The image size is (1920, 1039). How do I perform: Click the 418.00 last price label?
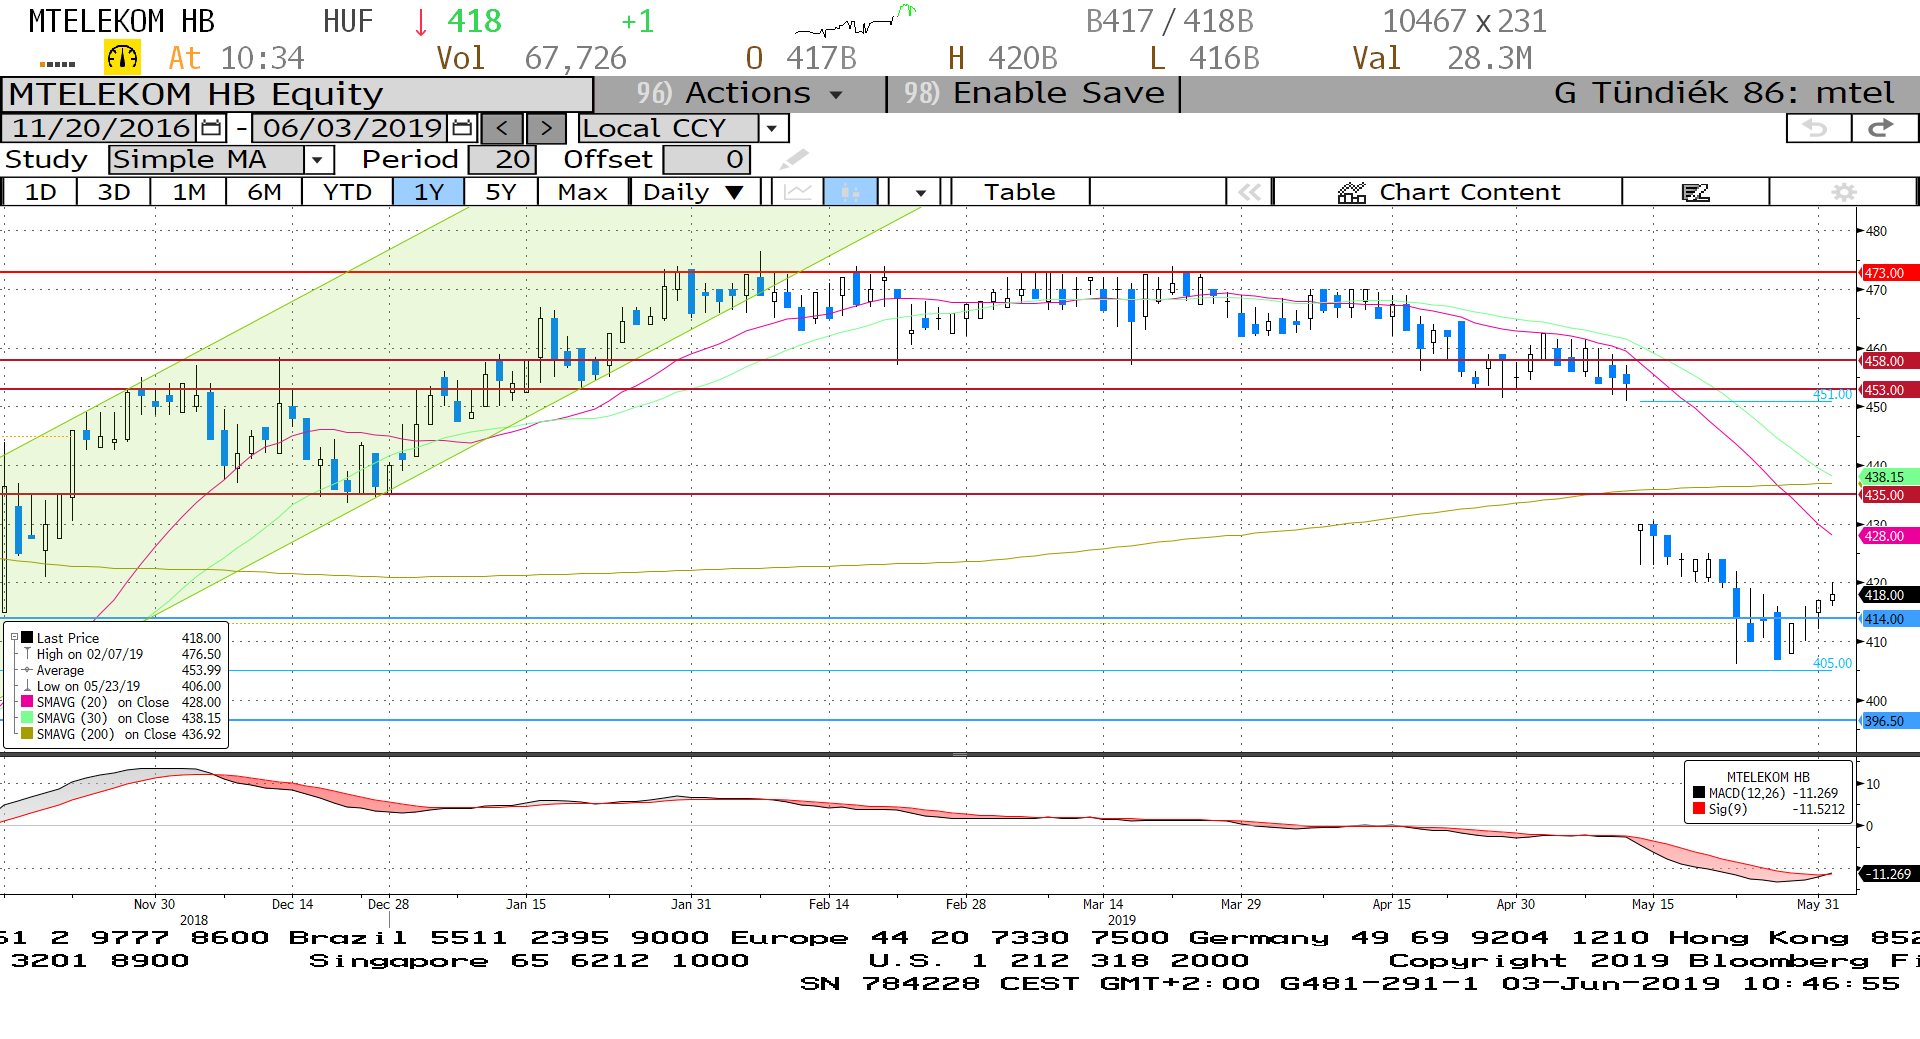pos(1889,595)
